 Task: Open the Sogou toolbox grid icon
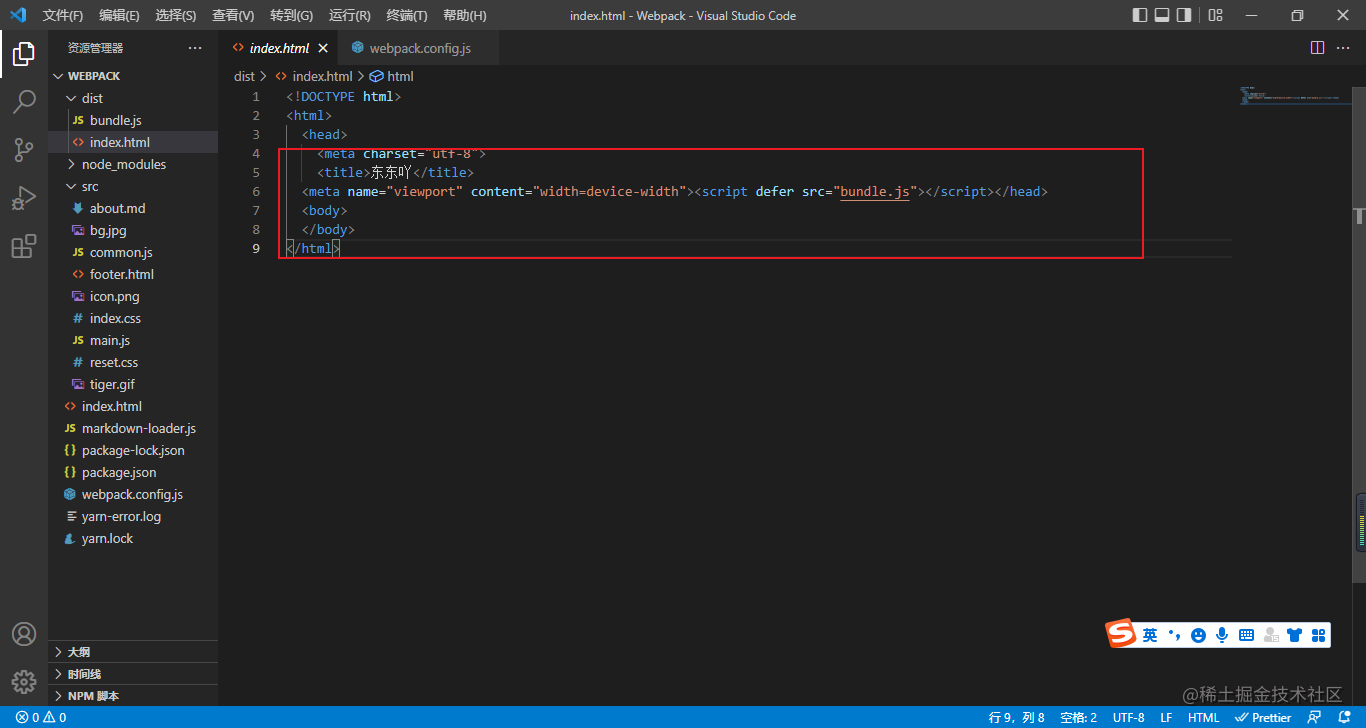(x=1318, y=635)
